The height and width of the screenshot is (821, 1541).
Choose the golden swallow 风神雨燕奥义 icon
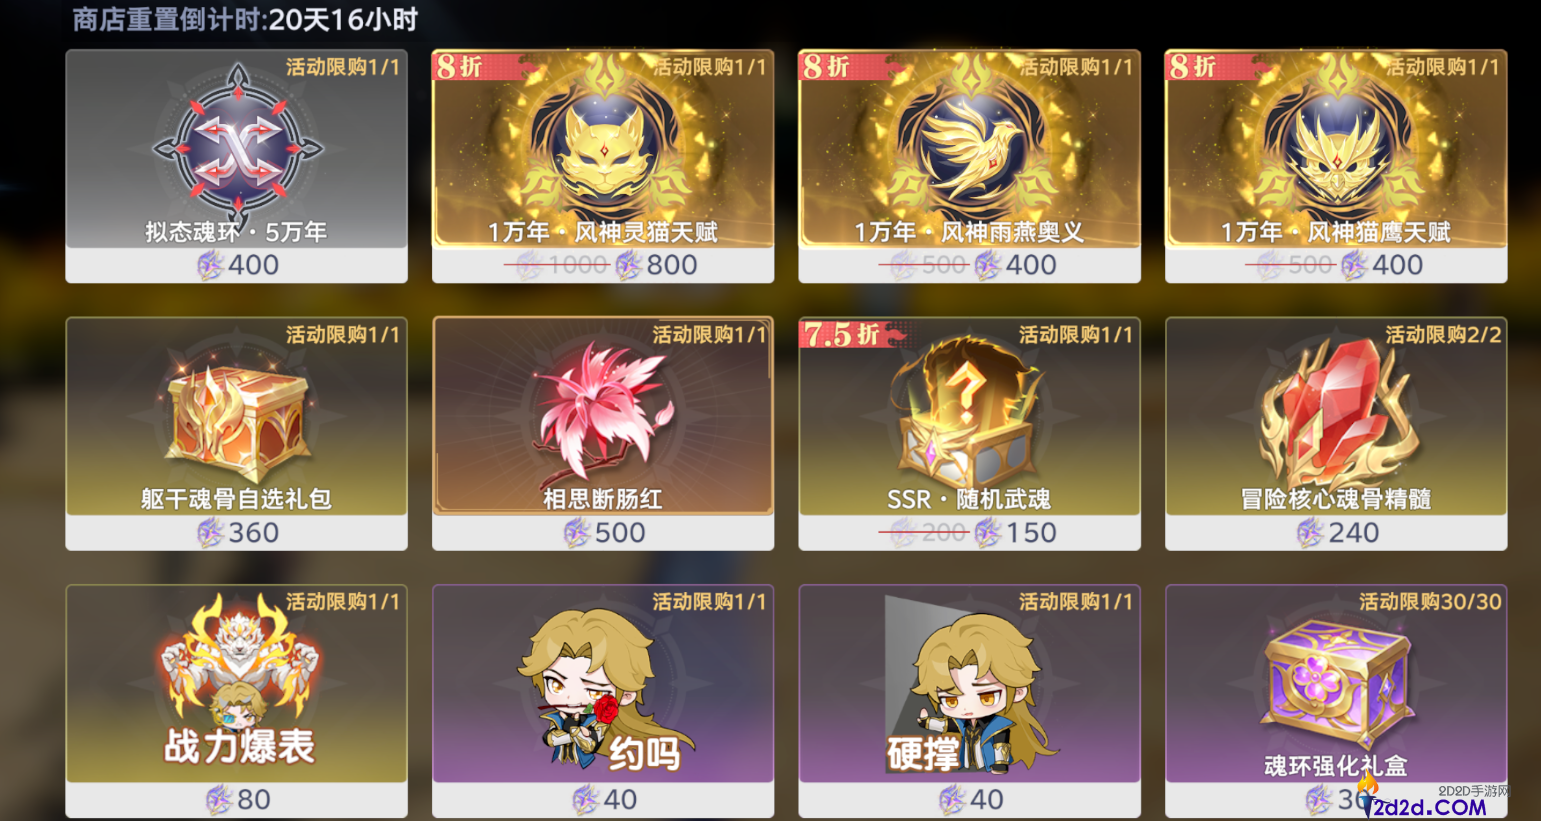coord(969,145)
